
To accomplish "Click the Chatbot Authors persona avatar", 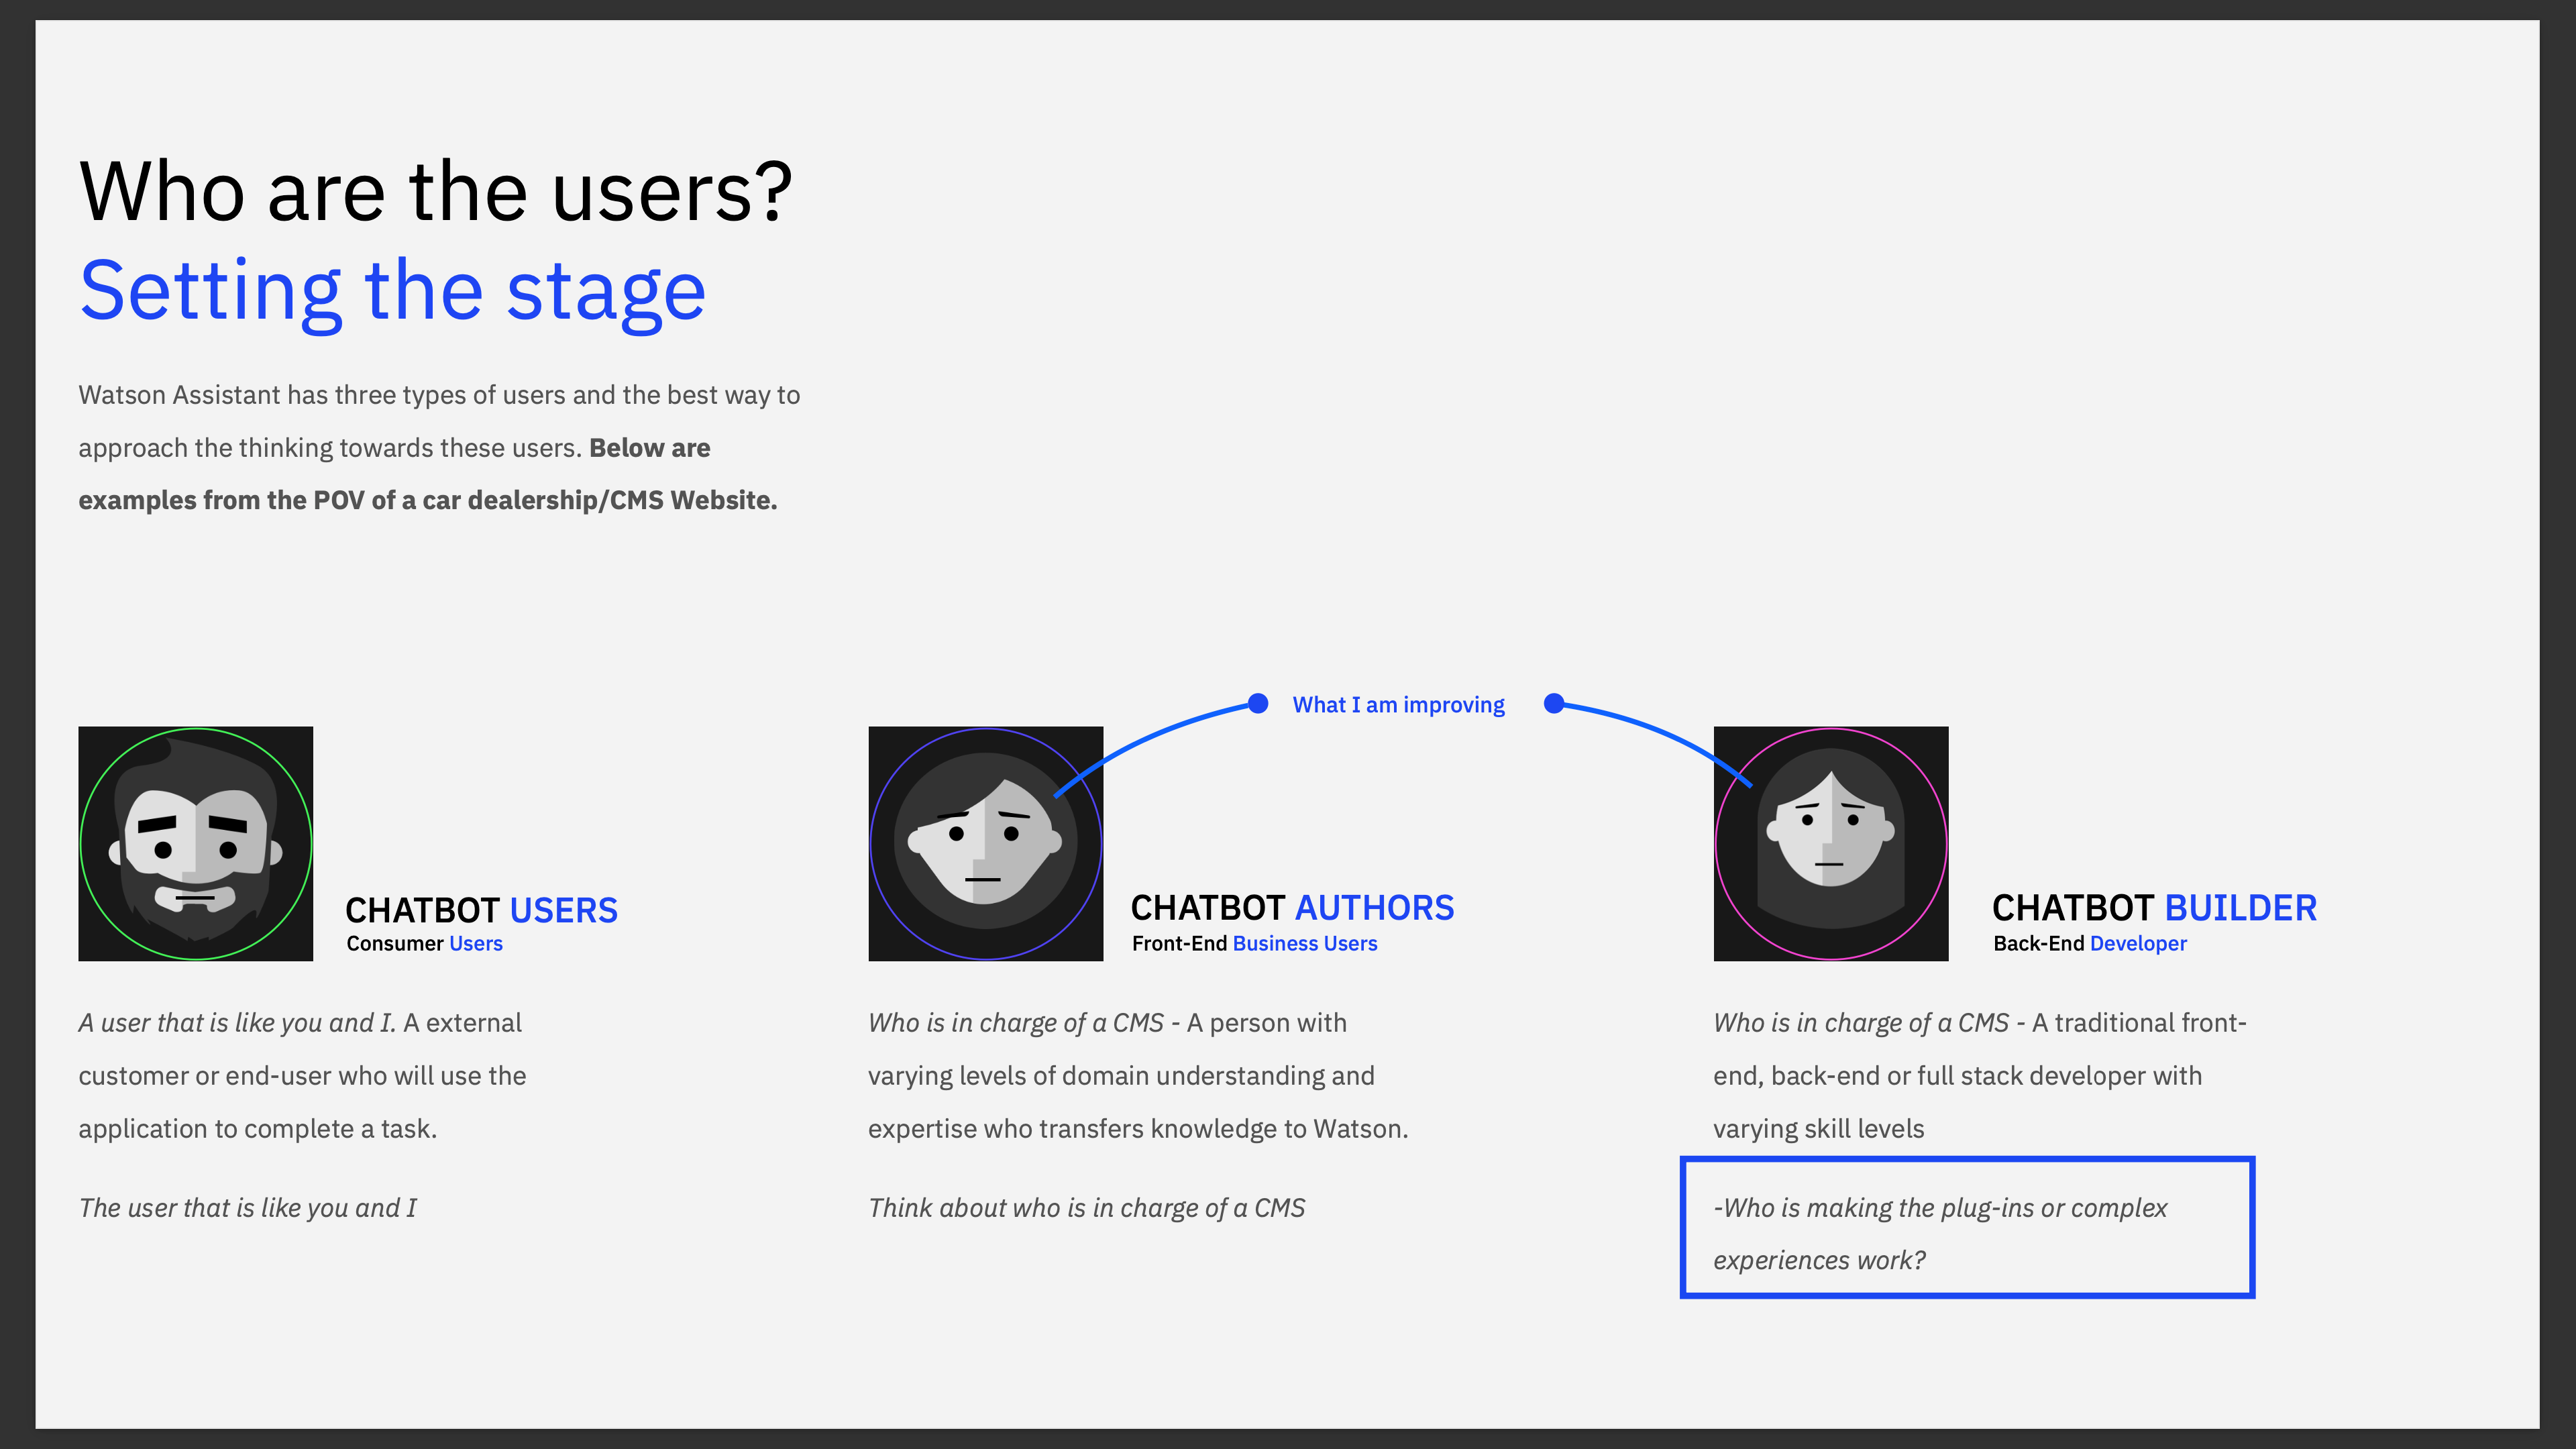I will (x=985, y=843).
